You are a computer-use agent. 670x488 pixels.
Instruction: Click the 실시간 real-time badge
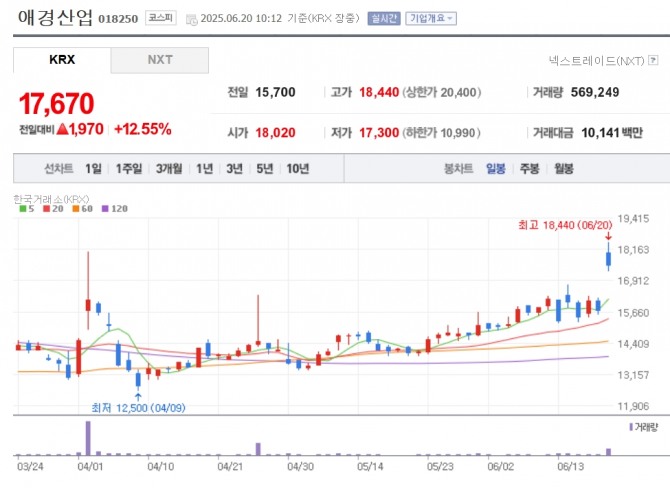click(382, 18)
